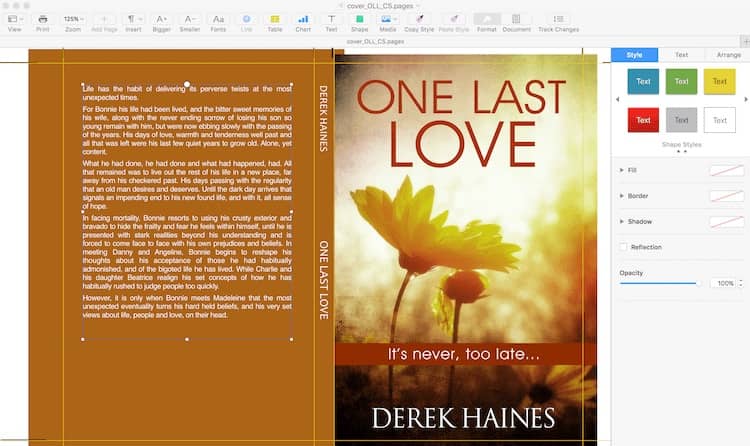Image resolution: width=750 pixels, height=446 pixels.
Task: Expand the Border section
Action: pos(621,196)
